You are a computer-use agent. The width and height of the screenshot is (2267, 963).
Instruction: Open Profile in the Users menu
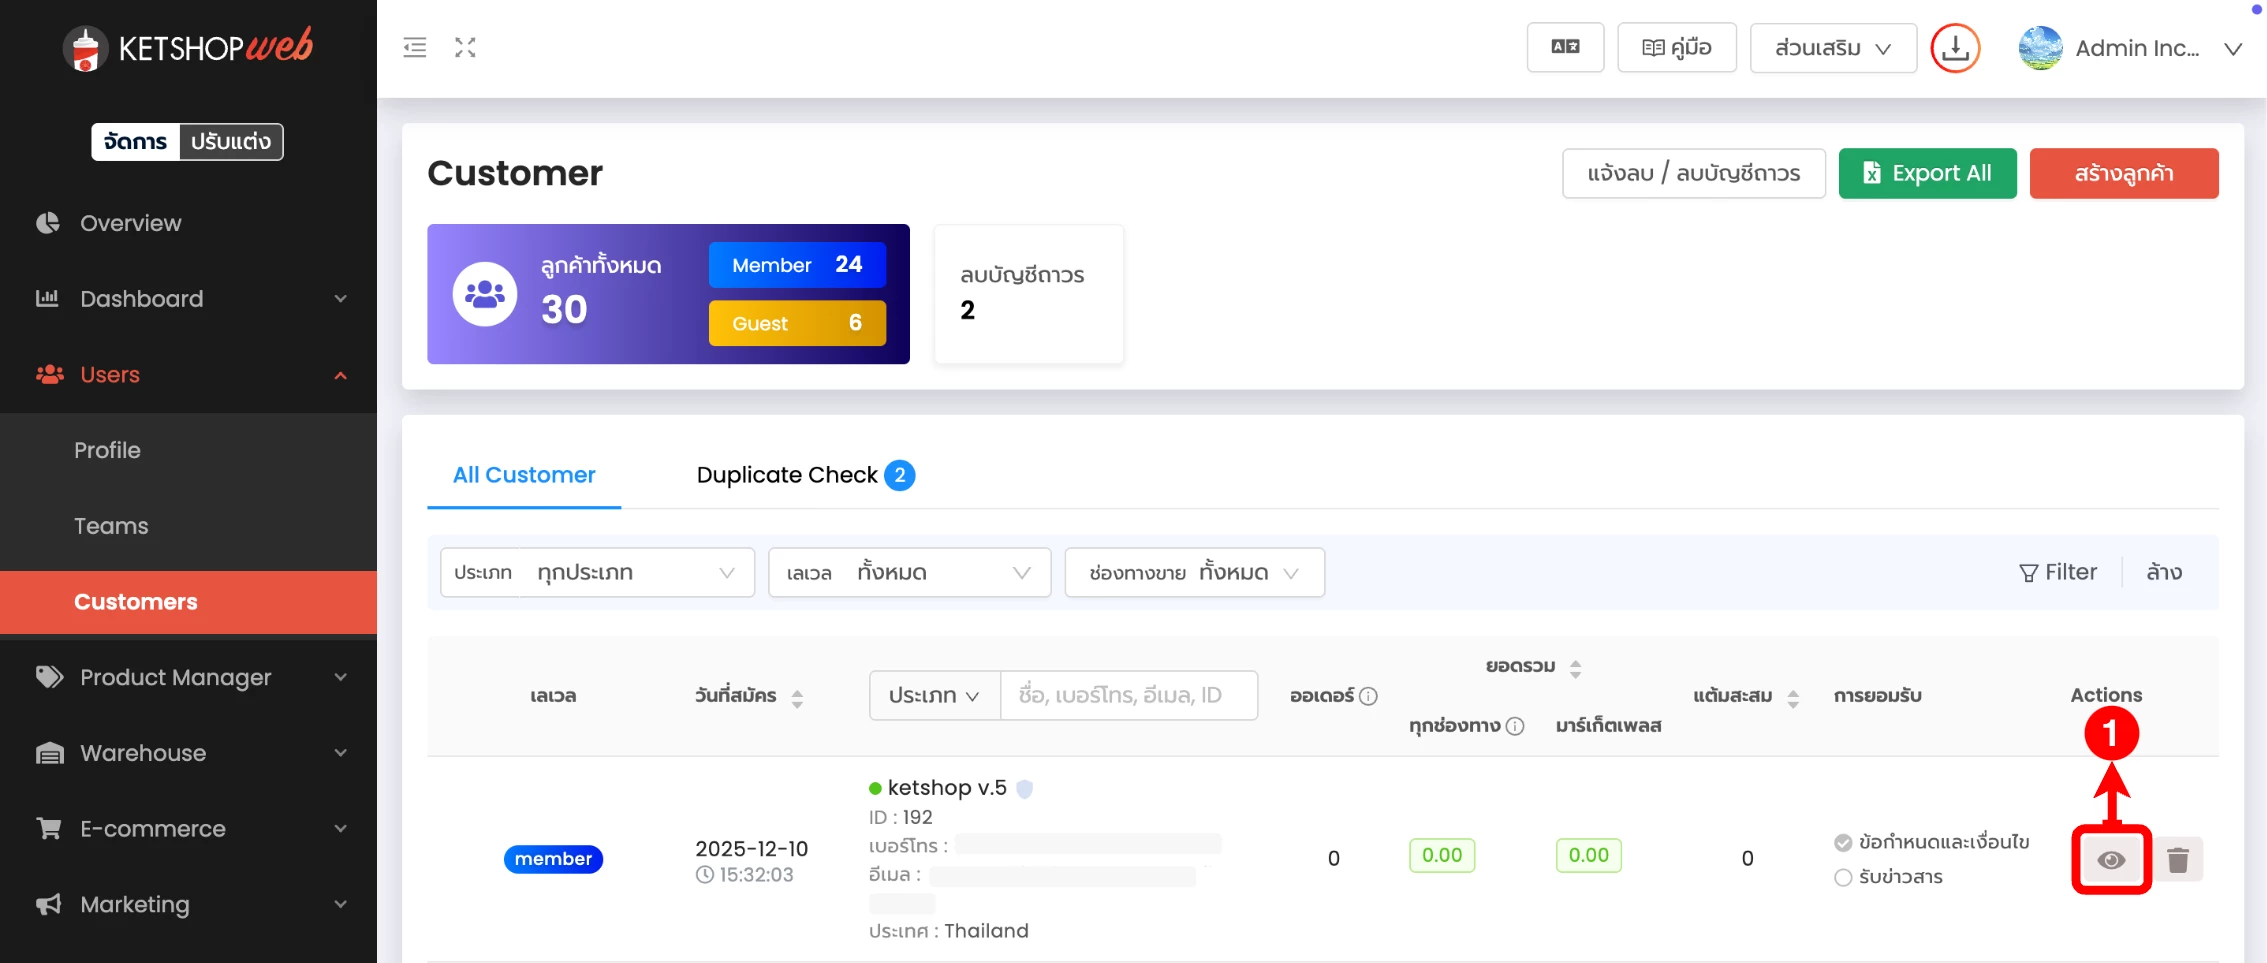coord(107,450)
